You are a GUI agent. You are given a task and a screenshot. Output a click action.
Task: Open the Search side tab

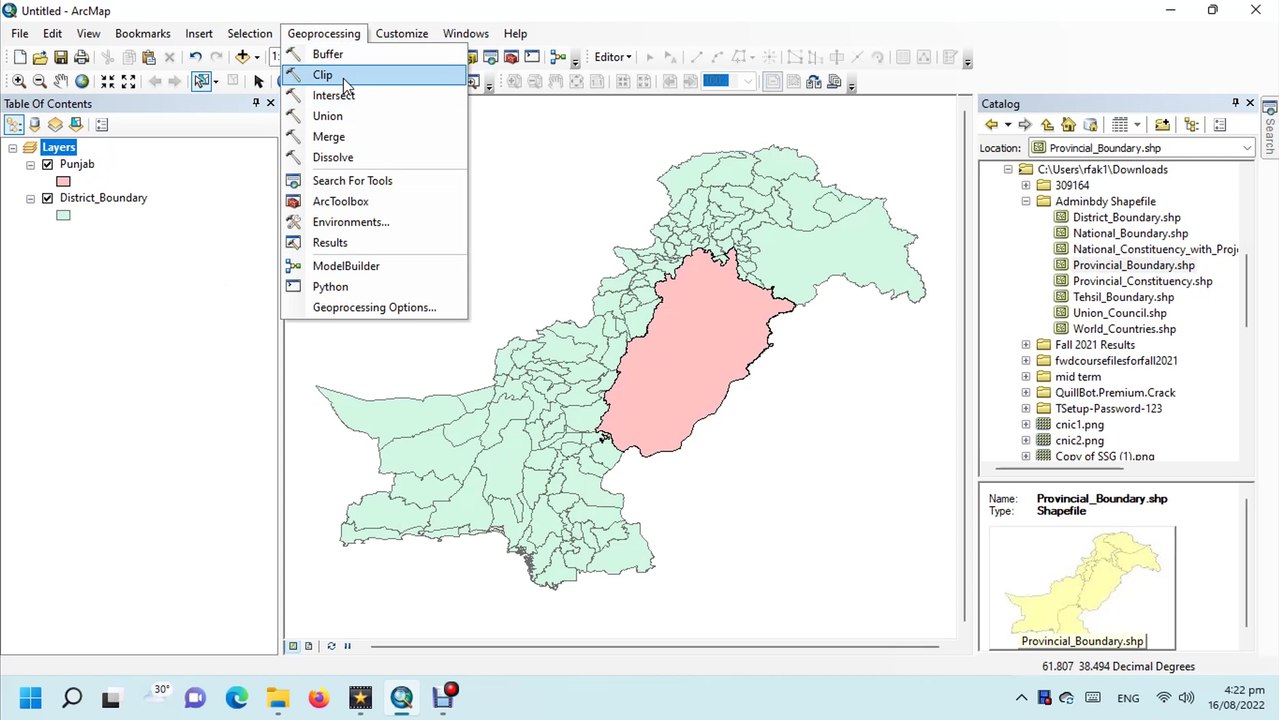(1269, 126)
